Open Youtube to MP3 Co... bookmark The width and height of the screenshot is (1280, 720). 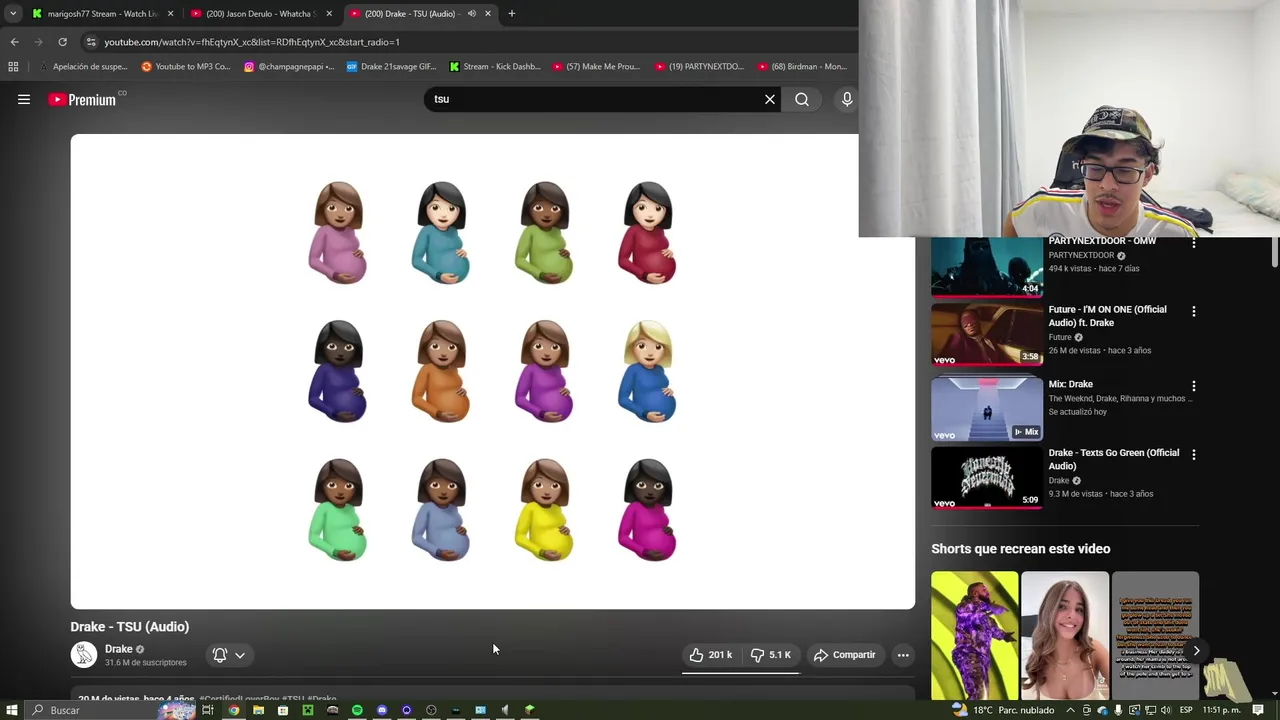click(186, 67)
